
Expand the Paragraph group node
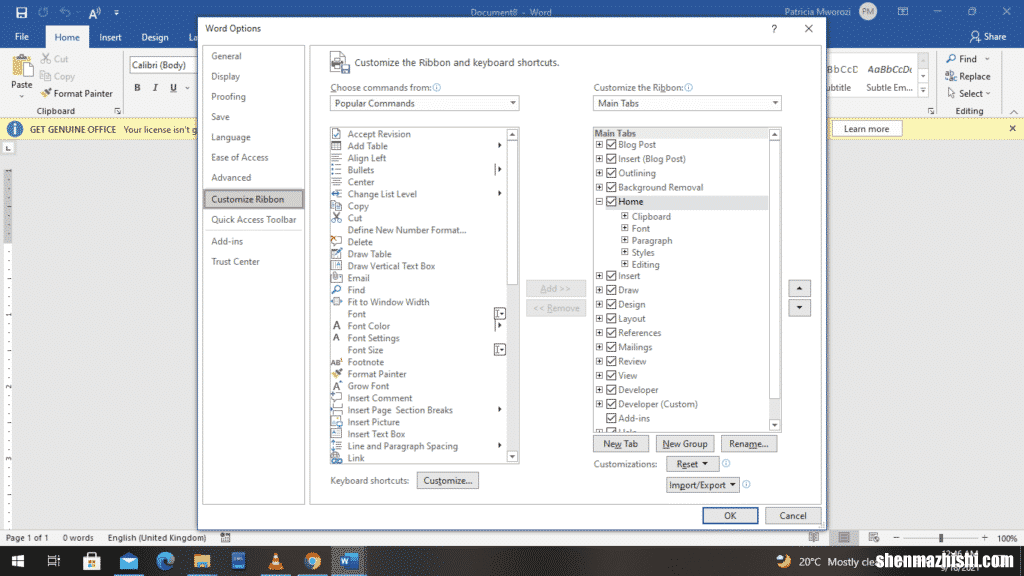(625, 240)
